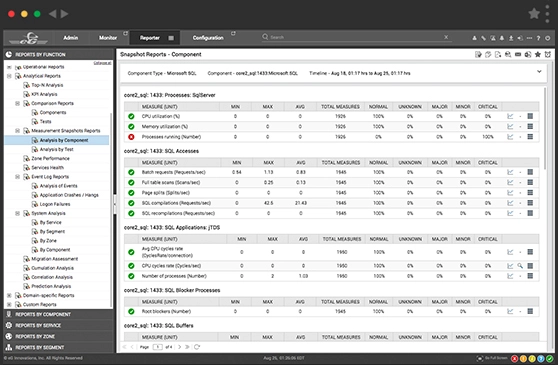This screenshot has width=558, height=365.
Task: Refresh the report with reload icon
Action: pyautogui.click(x=197, y=347)
